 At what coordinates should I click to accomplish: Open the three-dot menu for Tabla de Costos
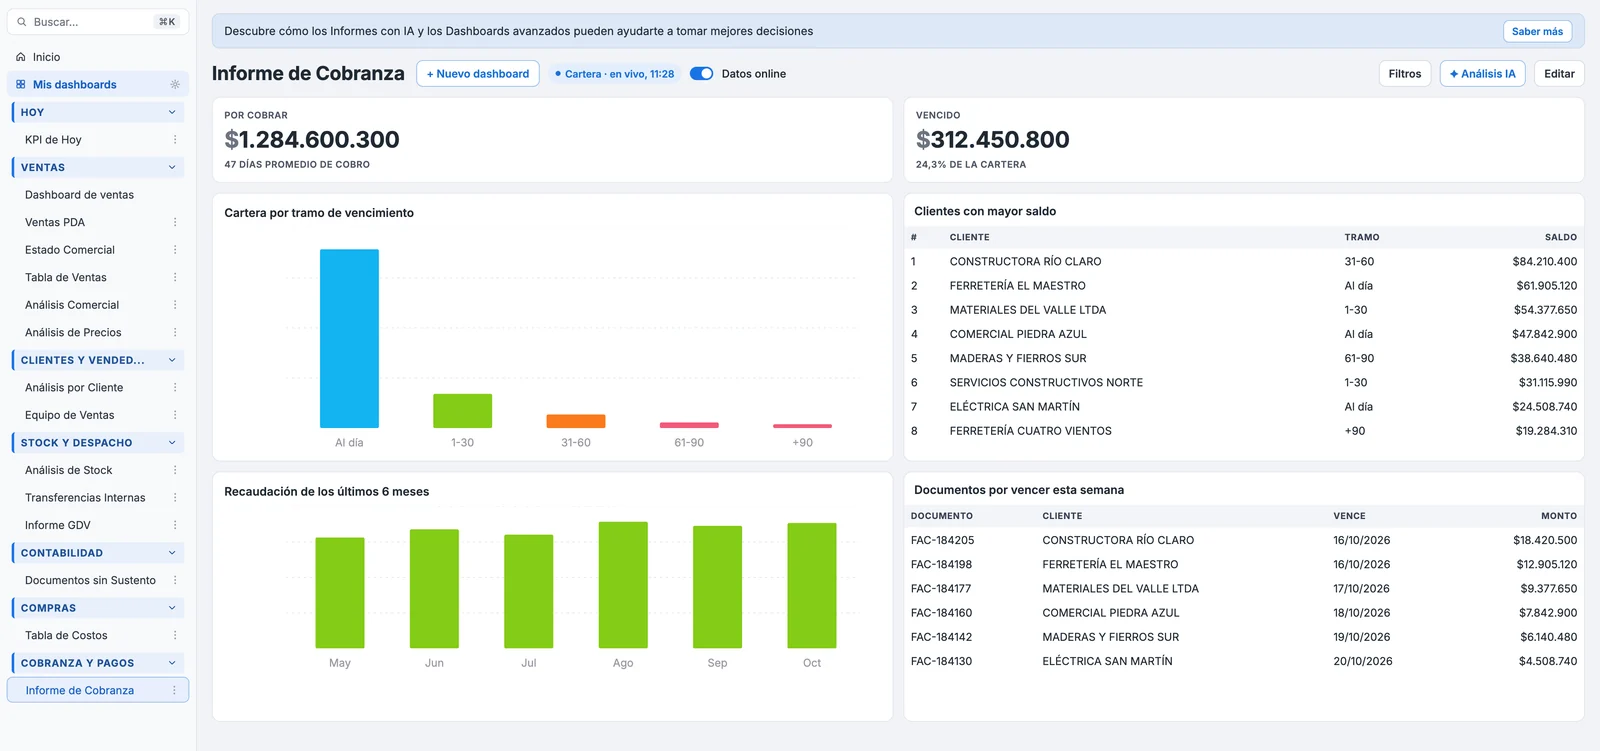click(x=175, y=635)
